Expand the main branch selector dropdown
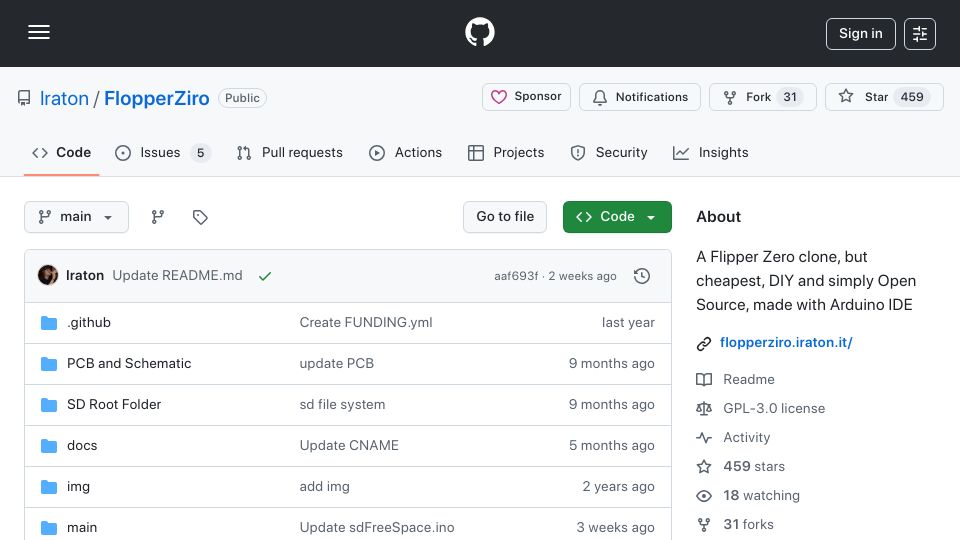The height and width of the screenshot is (540, 960). point(77,217)
